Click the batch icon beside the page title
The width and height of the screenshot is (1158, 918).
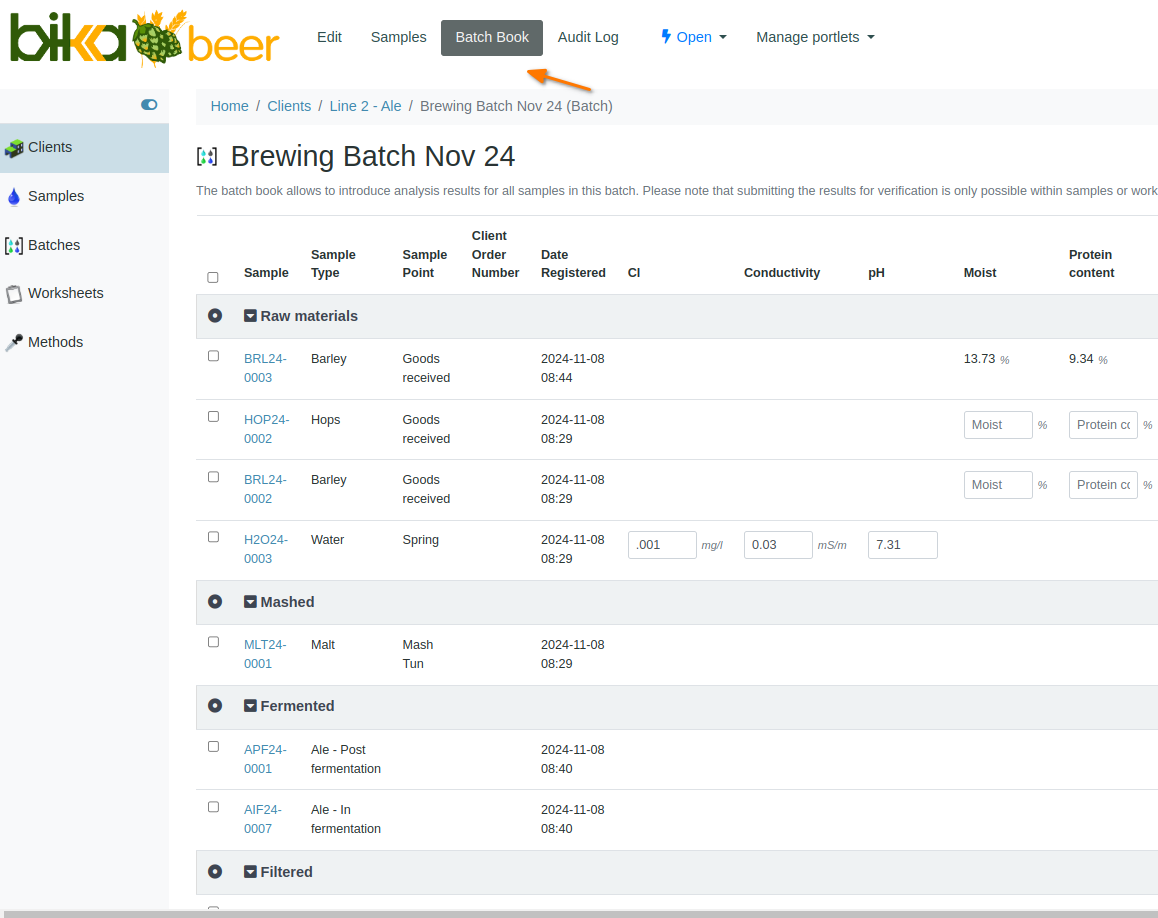click(207, 157)
